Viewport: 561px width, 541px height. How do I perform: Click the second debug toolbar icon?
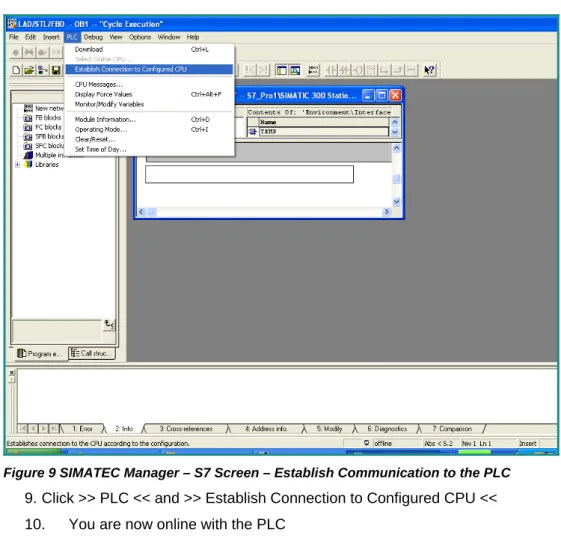pyautogui.click(x=29, y=53)
